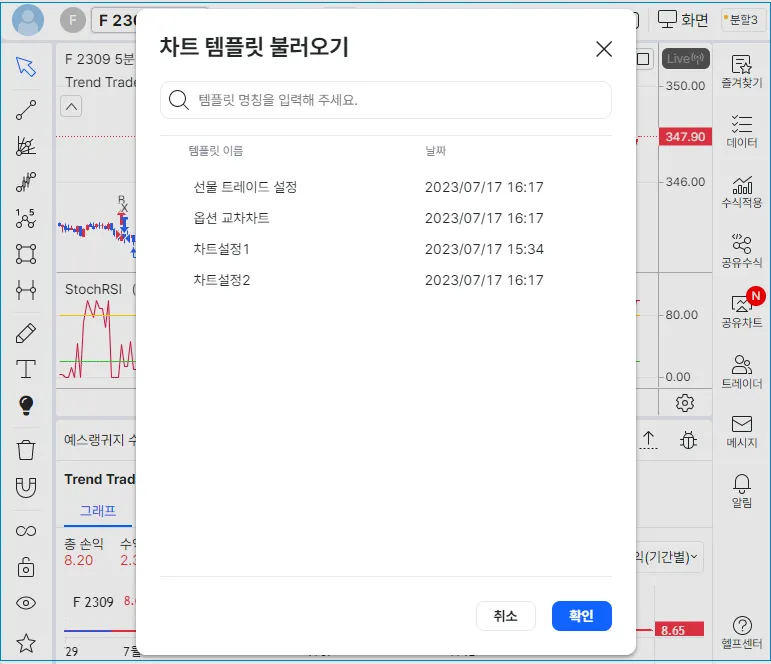Click the bug debug icon
This screenshot has height=664, width=771.
(688, 440)
